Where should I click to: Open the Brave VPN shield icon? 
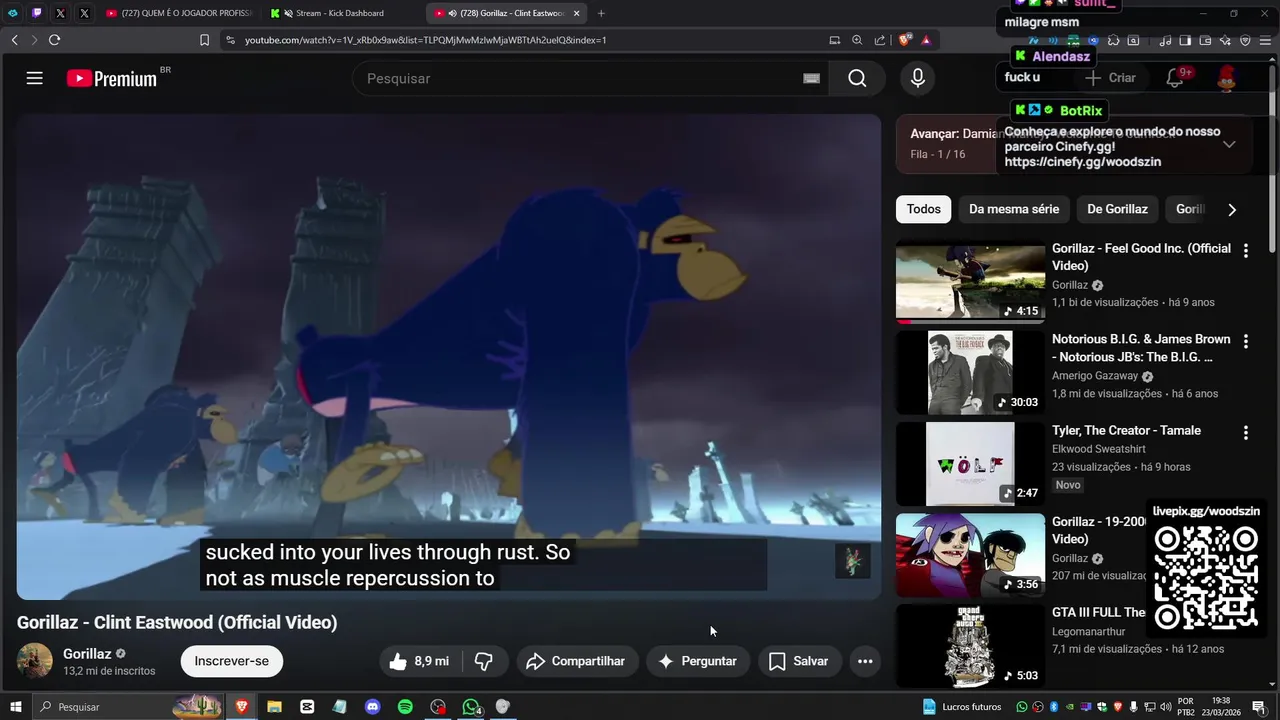[1245, 40]
